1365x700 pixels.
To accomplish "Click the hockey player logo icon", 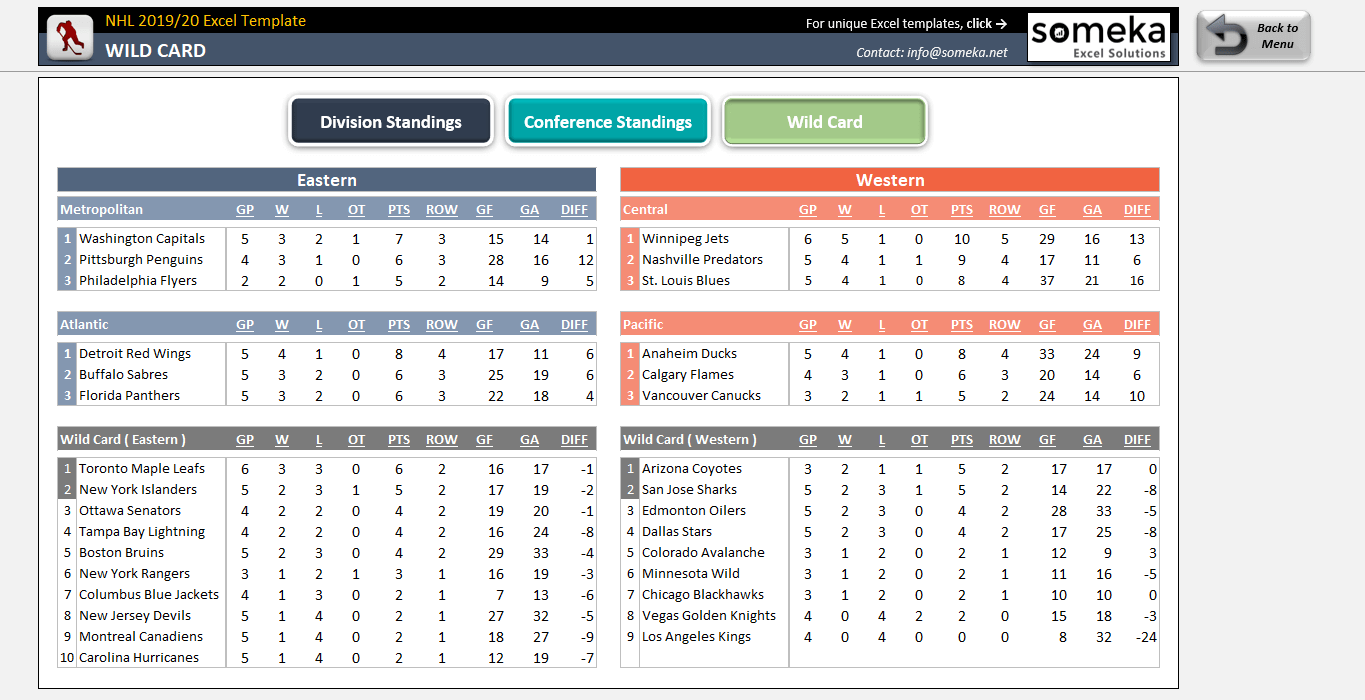I will point(68,37).
